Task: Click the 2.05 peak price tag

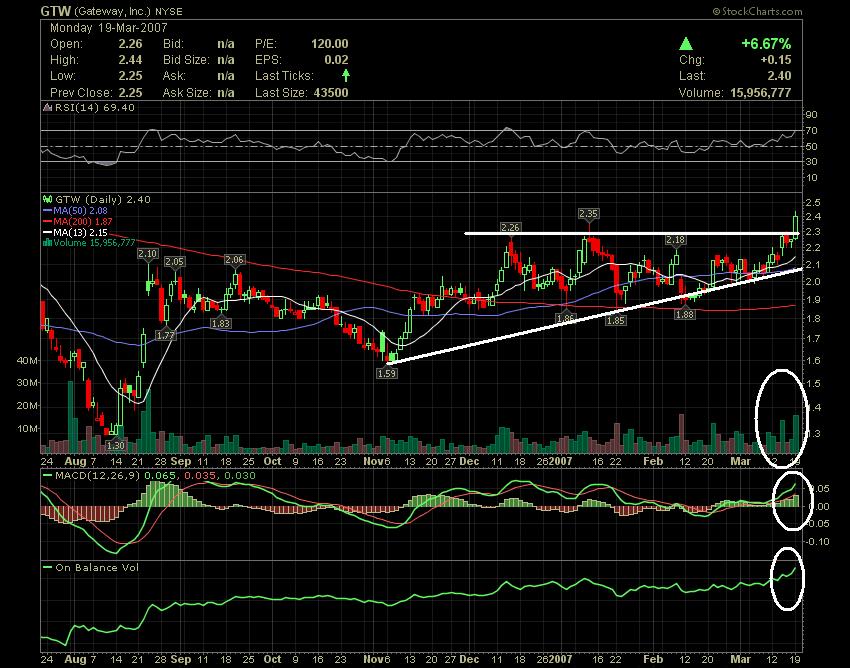Action: [x=175, y=262]
